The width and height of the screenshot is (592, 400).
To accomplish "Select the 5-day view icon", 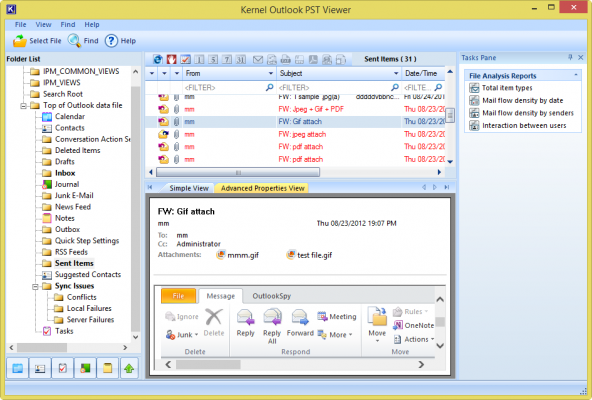I will pyautogui.click(x=213, y=59).
